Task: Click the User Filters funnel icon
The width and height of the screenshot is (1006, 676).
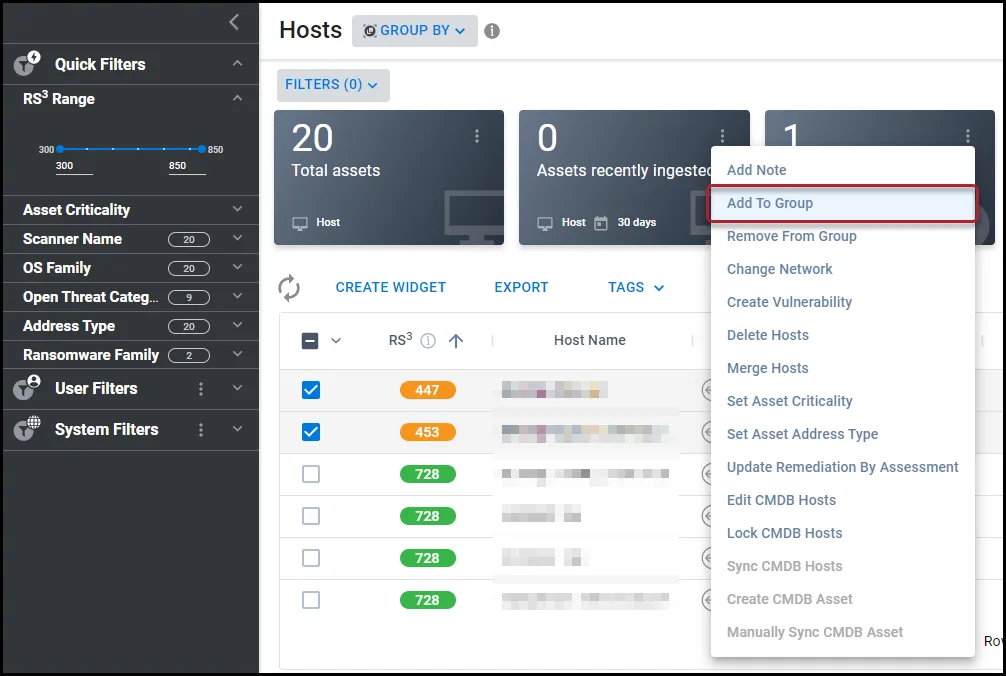Action: (27, 387)
